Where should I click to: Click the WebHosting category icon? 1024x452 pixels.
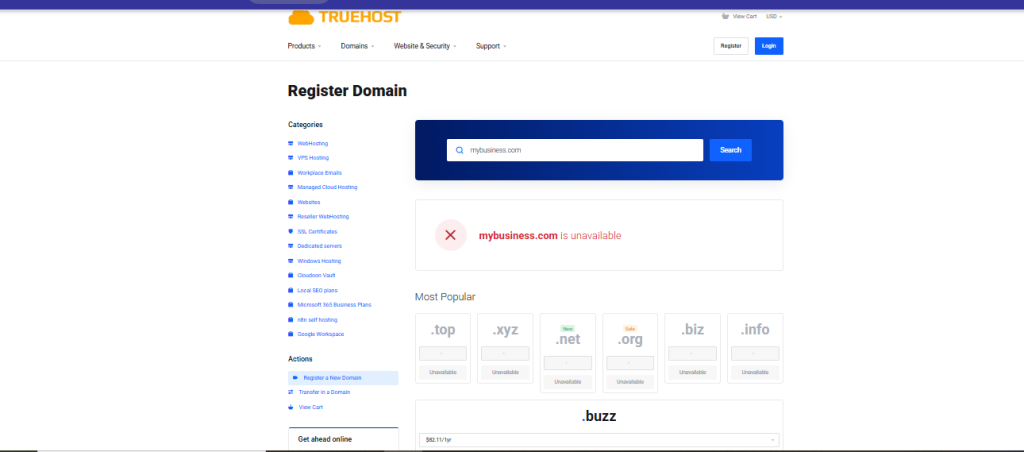click(291, 143)
